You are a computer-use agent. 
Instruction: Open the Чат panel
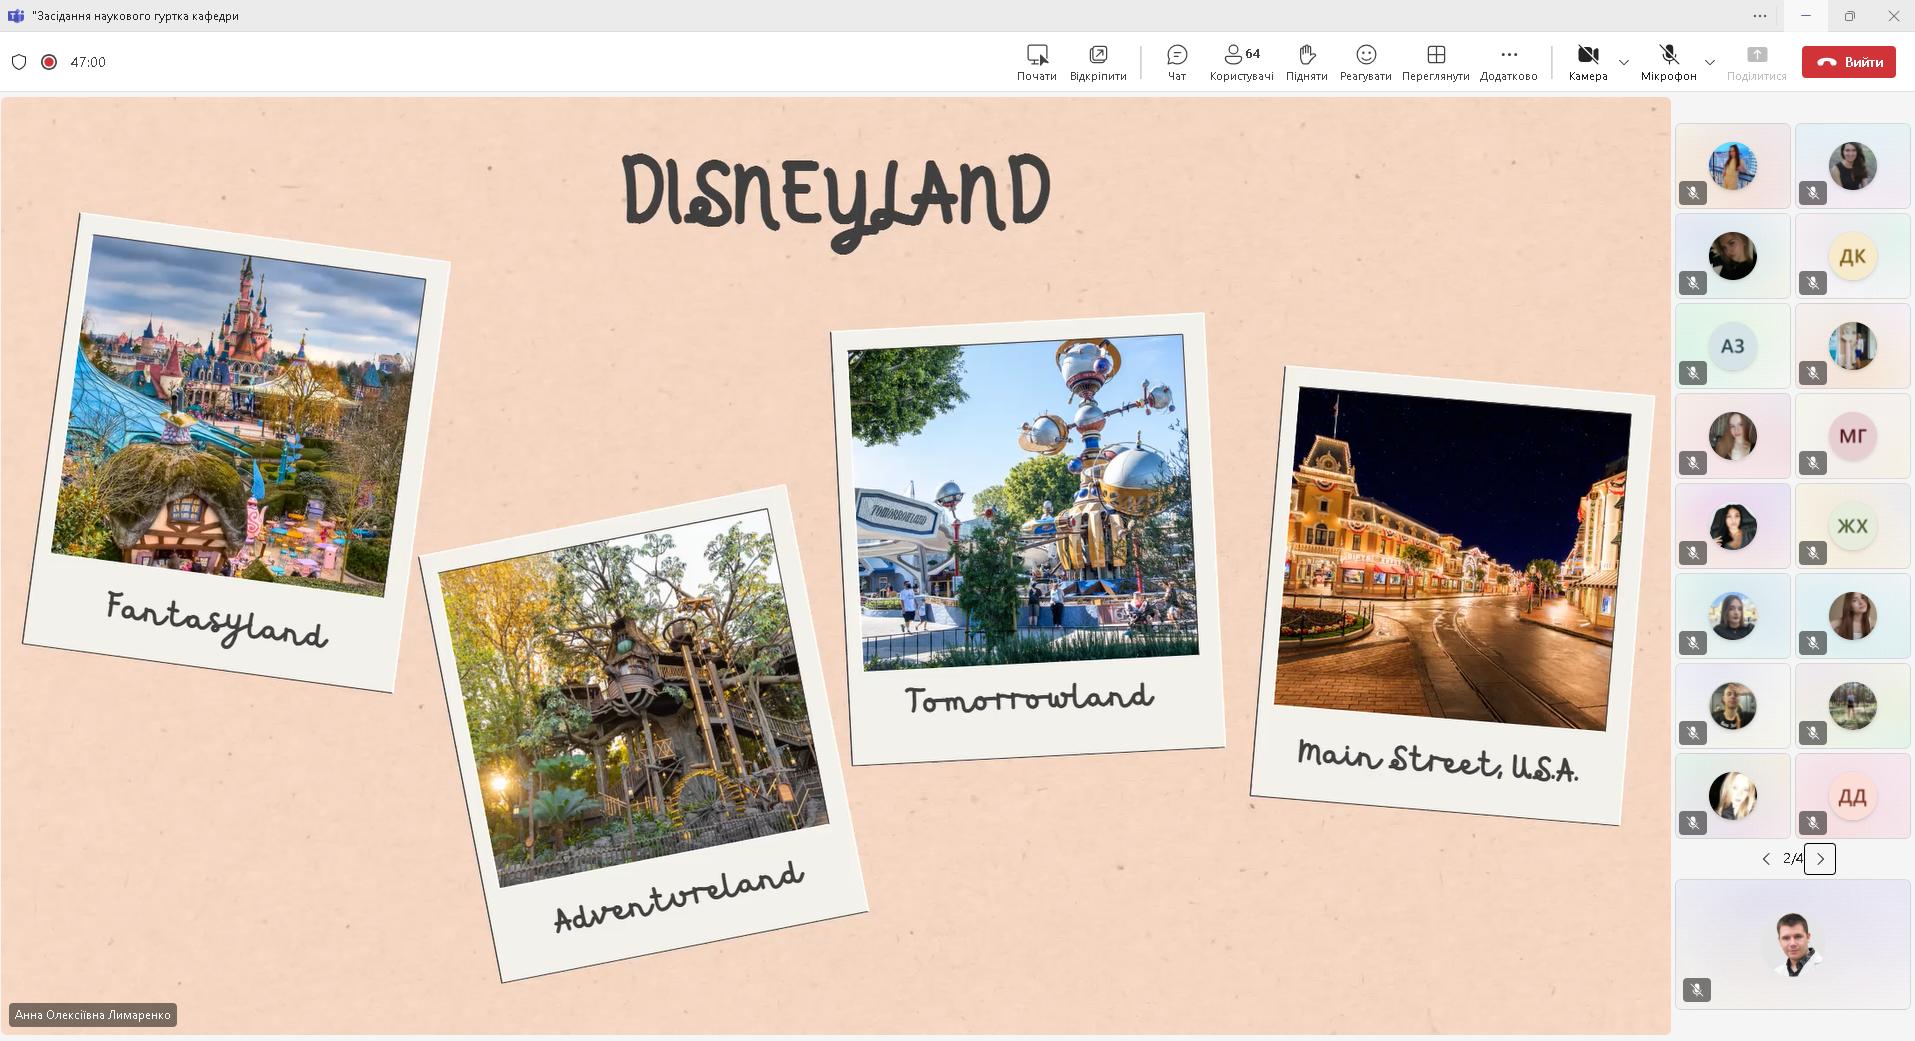point(1177,62)
